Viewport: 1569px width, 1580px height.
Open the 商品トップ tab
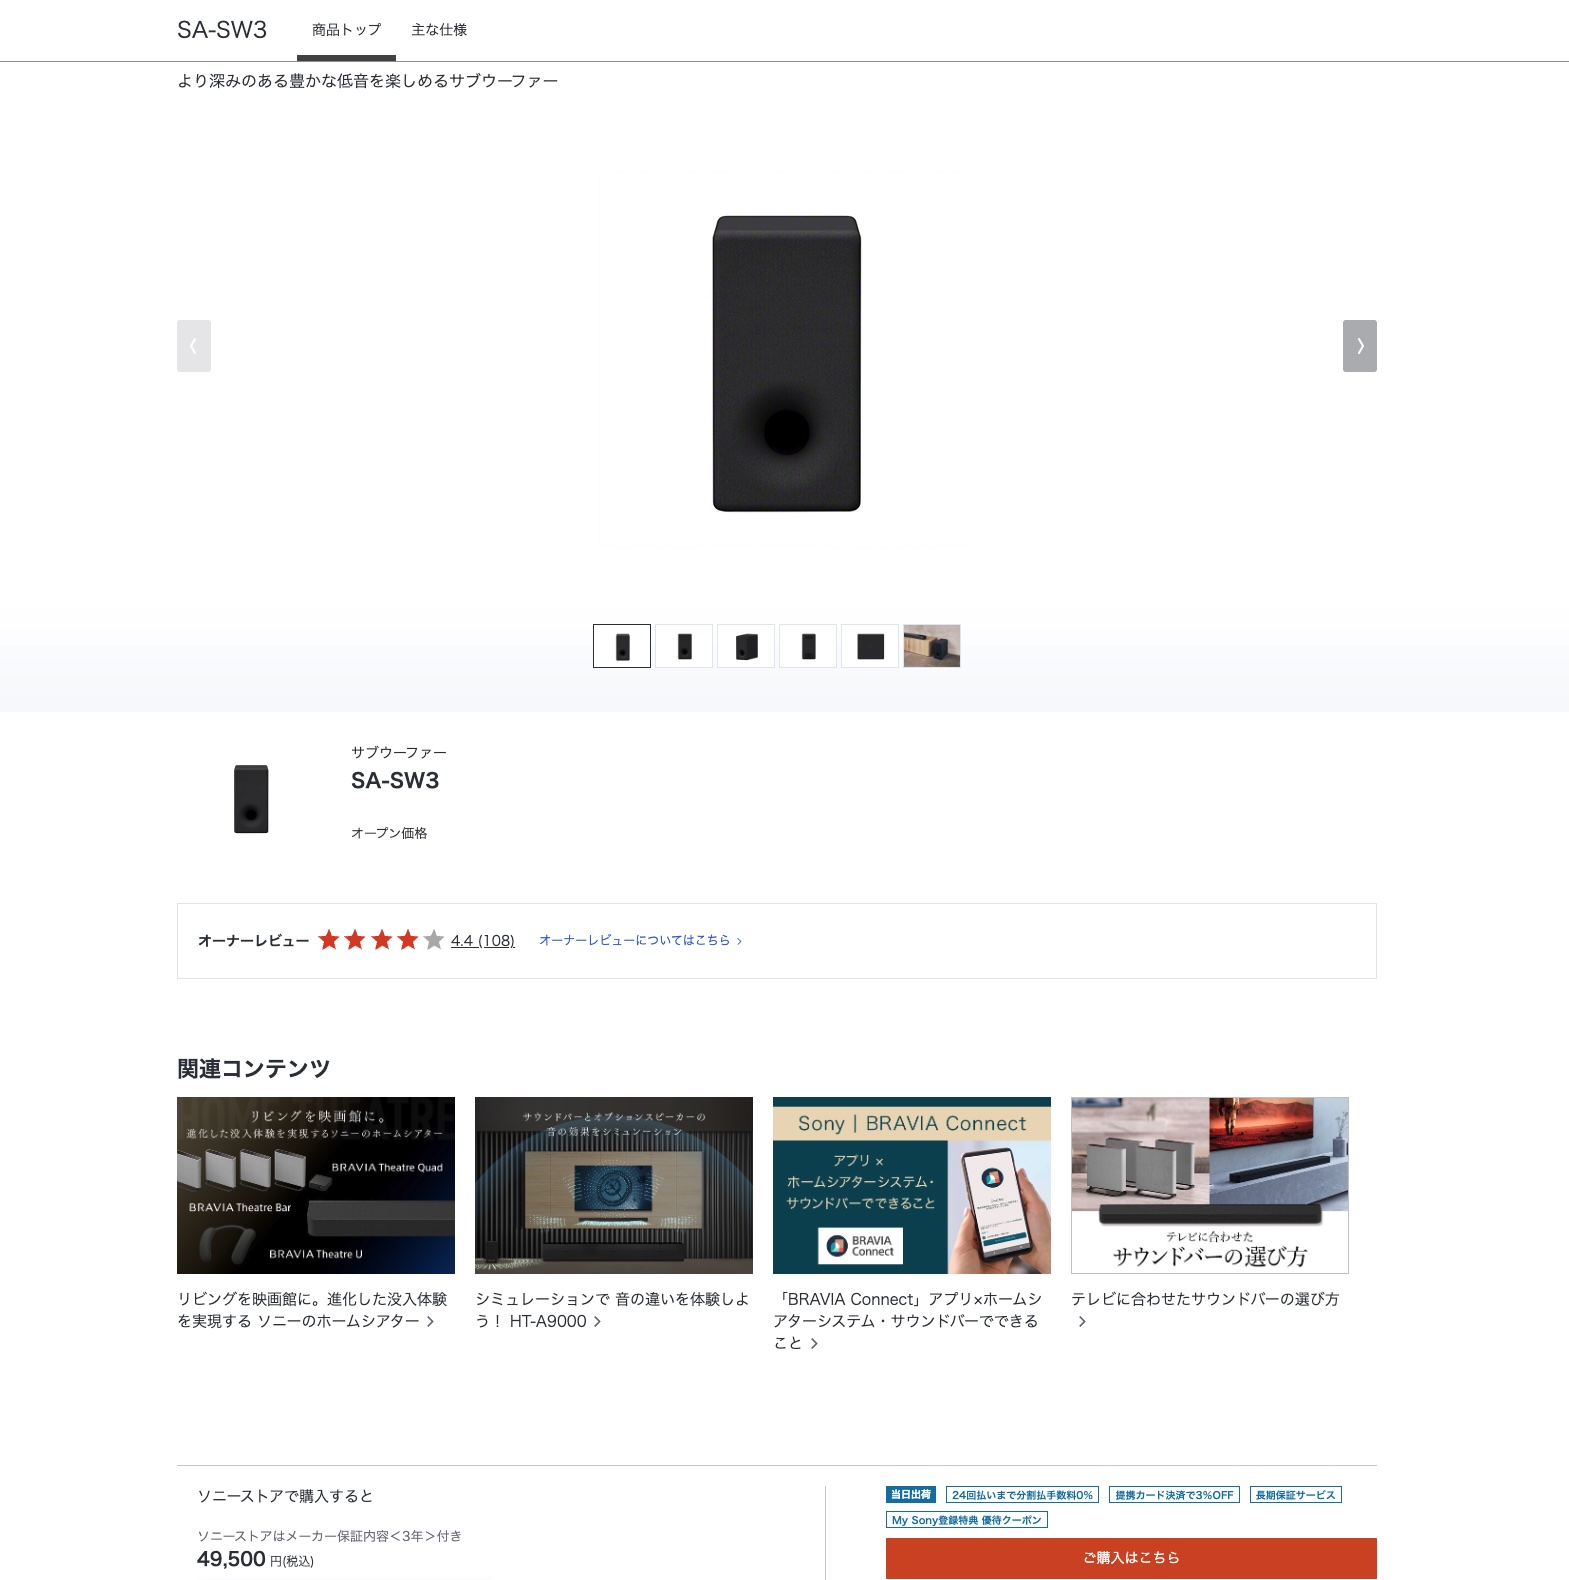click(x=346, y=30)
